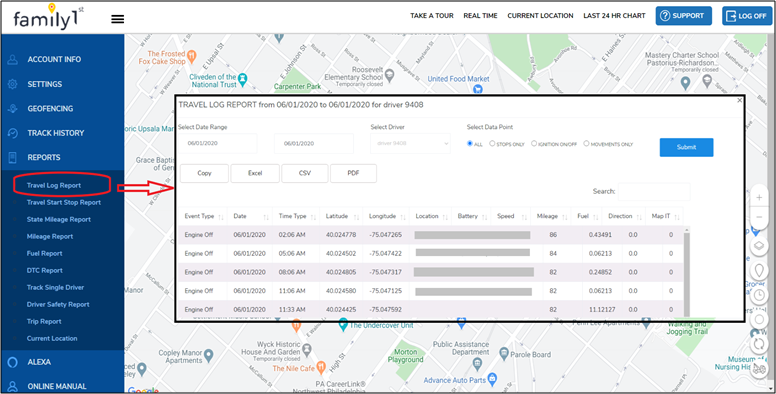Image resolution: width=776 pixels, height=394 pixels.
Task: Click Roosevelt Elementary School map pin
Action: pyautogui.click(x=389, y=75)
